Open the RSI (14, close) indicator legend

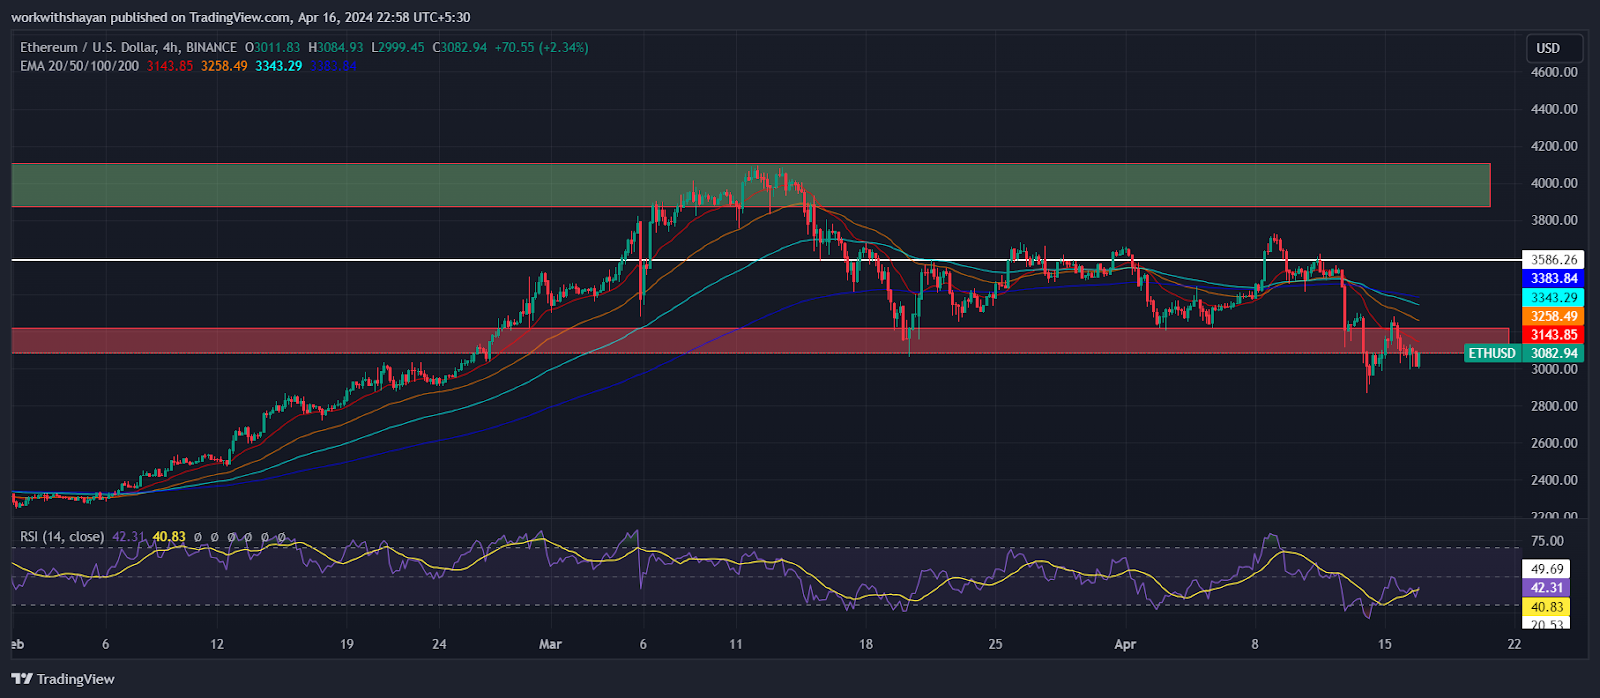(x=62, y=537)
